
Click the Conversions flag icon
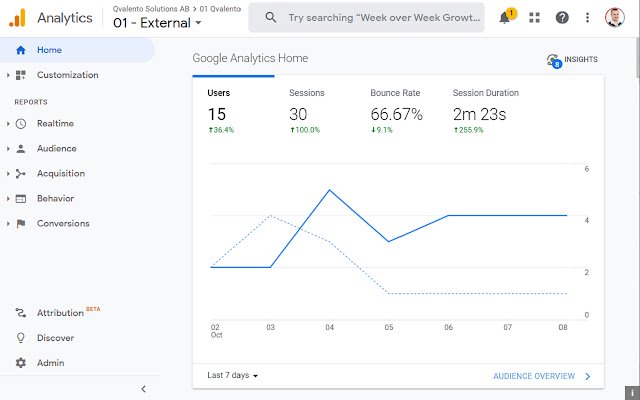click(x=20, y=224)
